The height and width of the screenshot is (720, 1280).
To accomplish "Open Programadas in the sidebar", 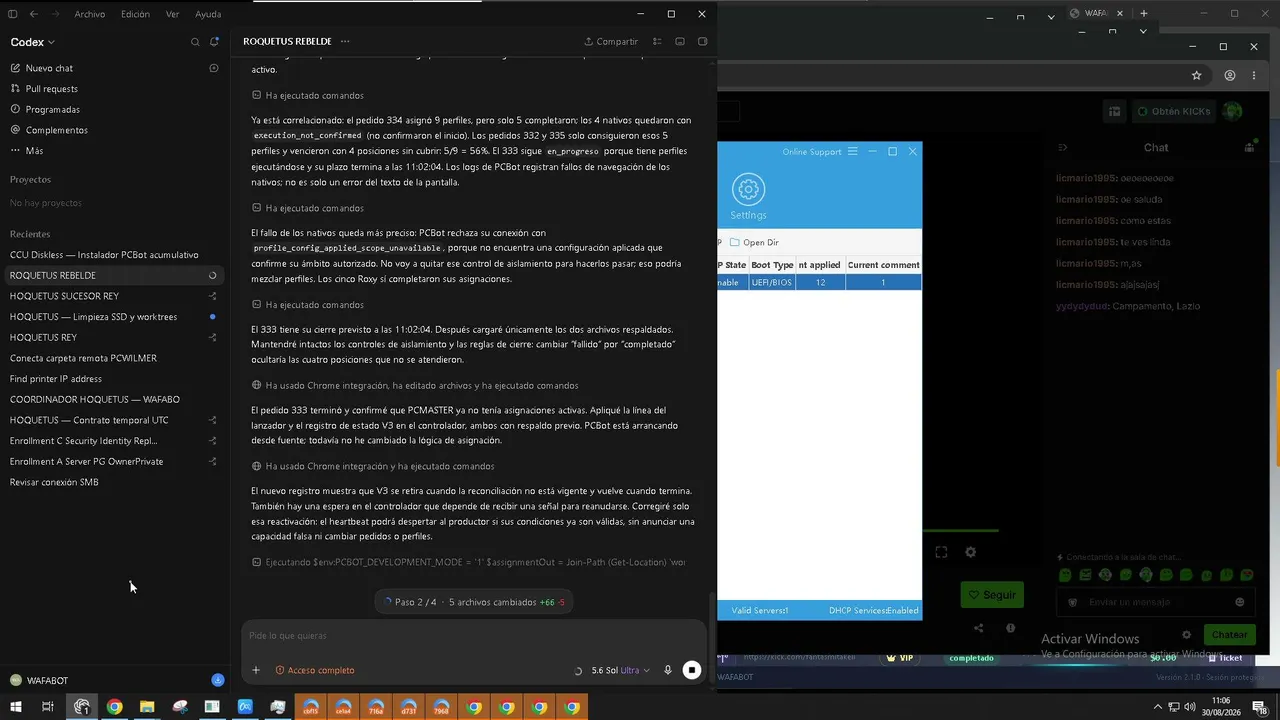I will [x=52, y=109].
